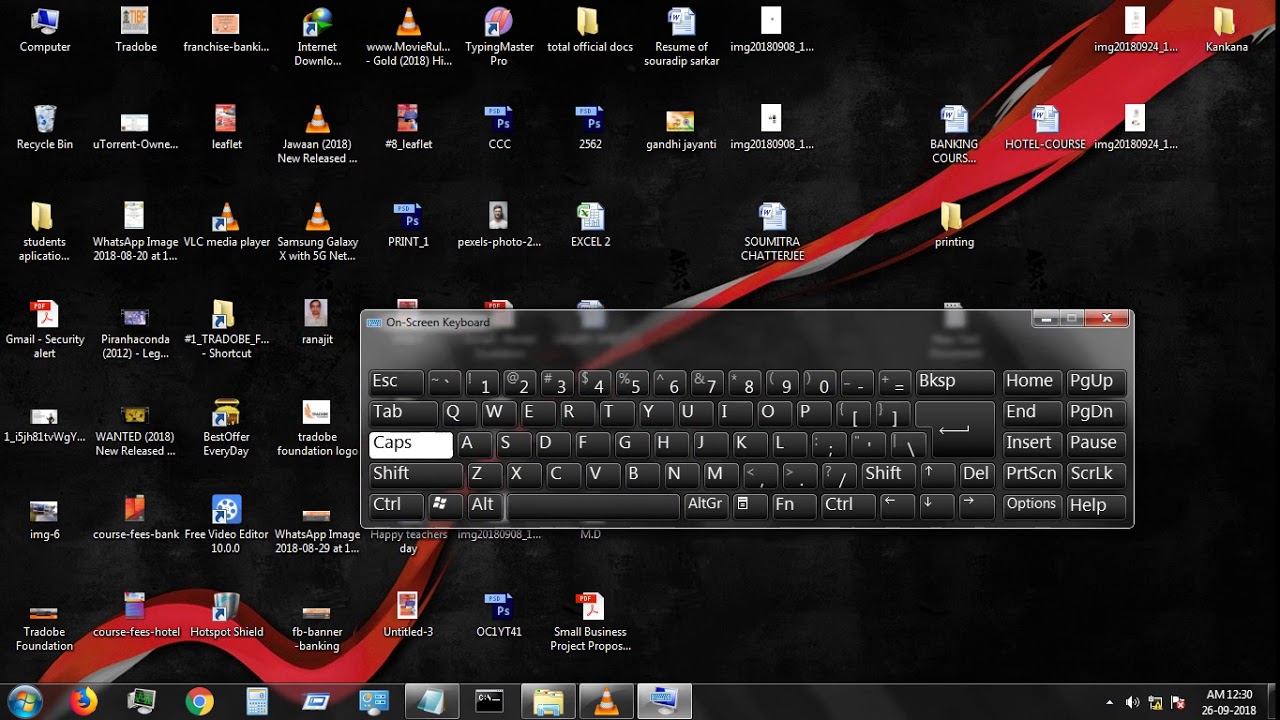Select the total official docs folder

[x=590, y=30]
